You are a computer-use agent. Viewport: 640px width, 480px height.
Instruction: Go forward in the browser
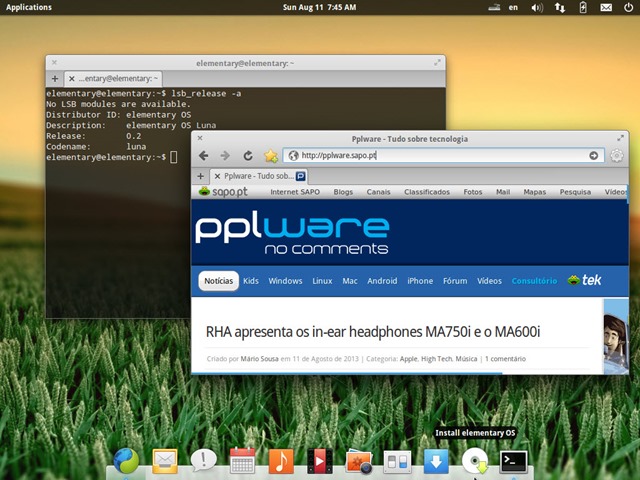point(225,156)
